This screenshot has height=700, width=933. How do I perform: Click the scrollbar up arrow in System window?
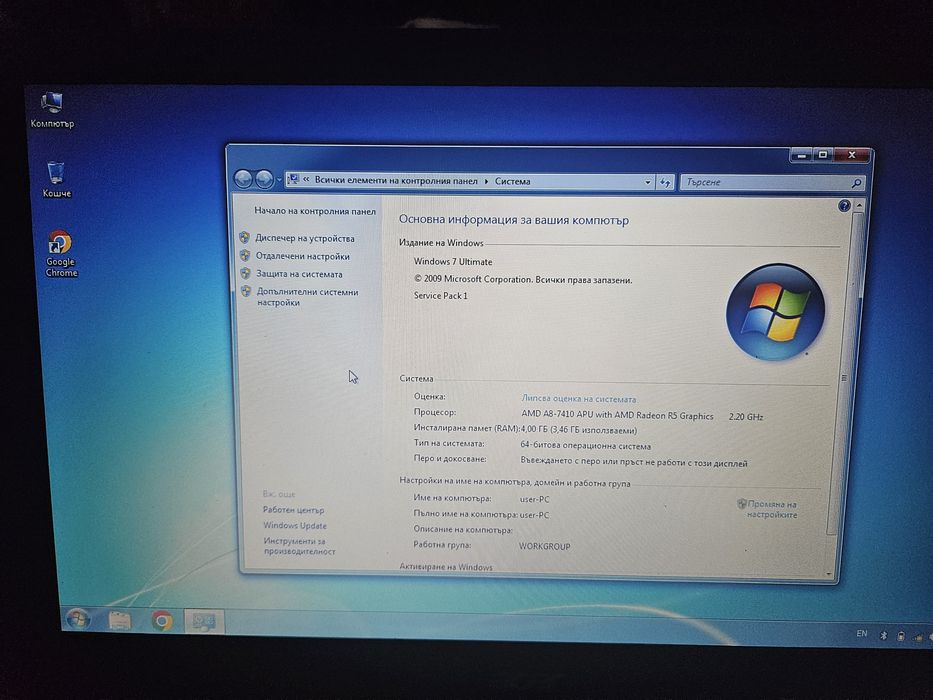click(x=858, y=205)
